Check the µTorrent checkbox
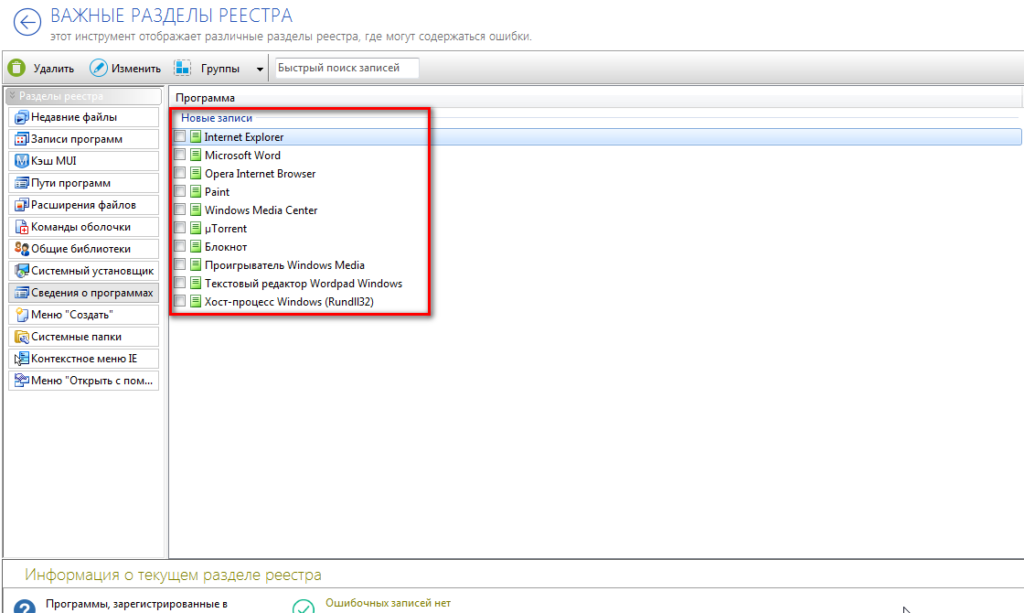 180,228
